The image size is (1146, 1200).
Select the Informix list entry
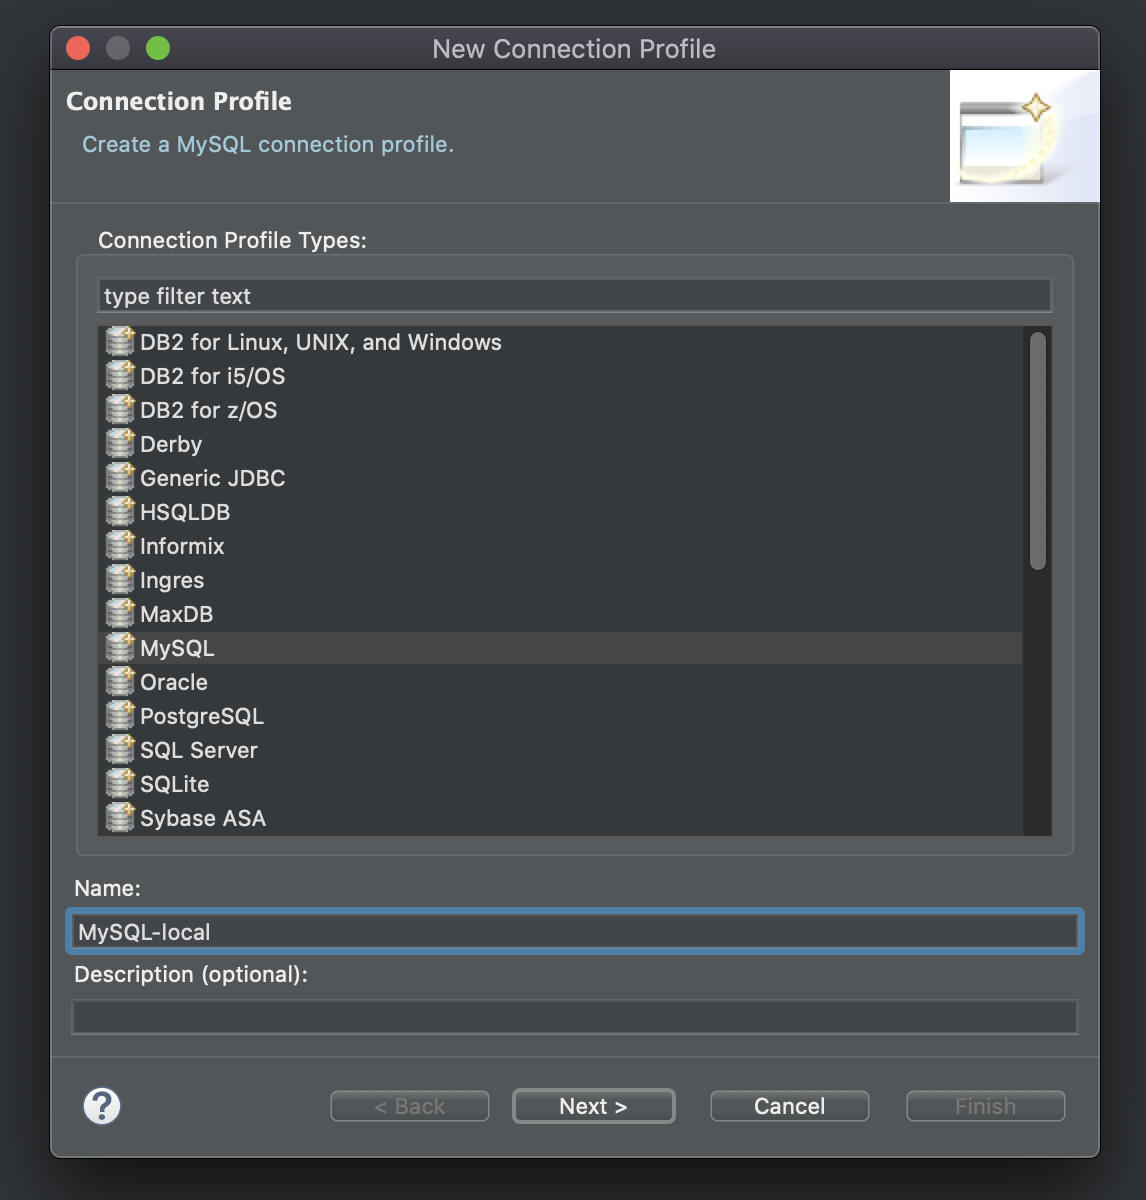tap(561, 546)
